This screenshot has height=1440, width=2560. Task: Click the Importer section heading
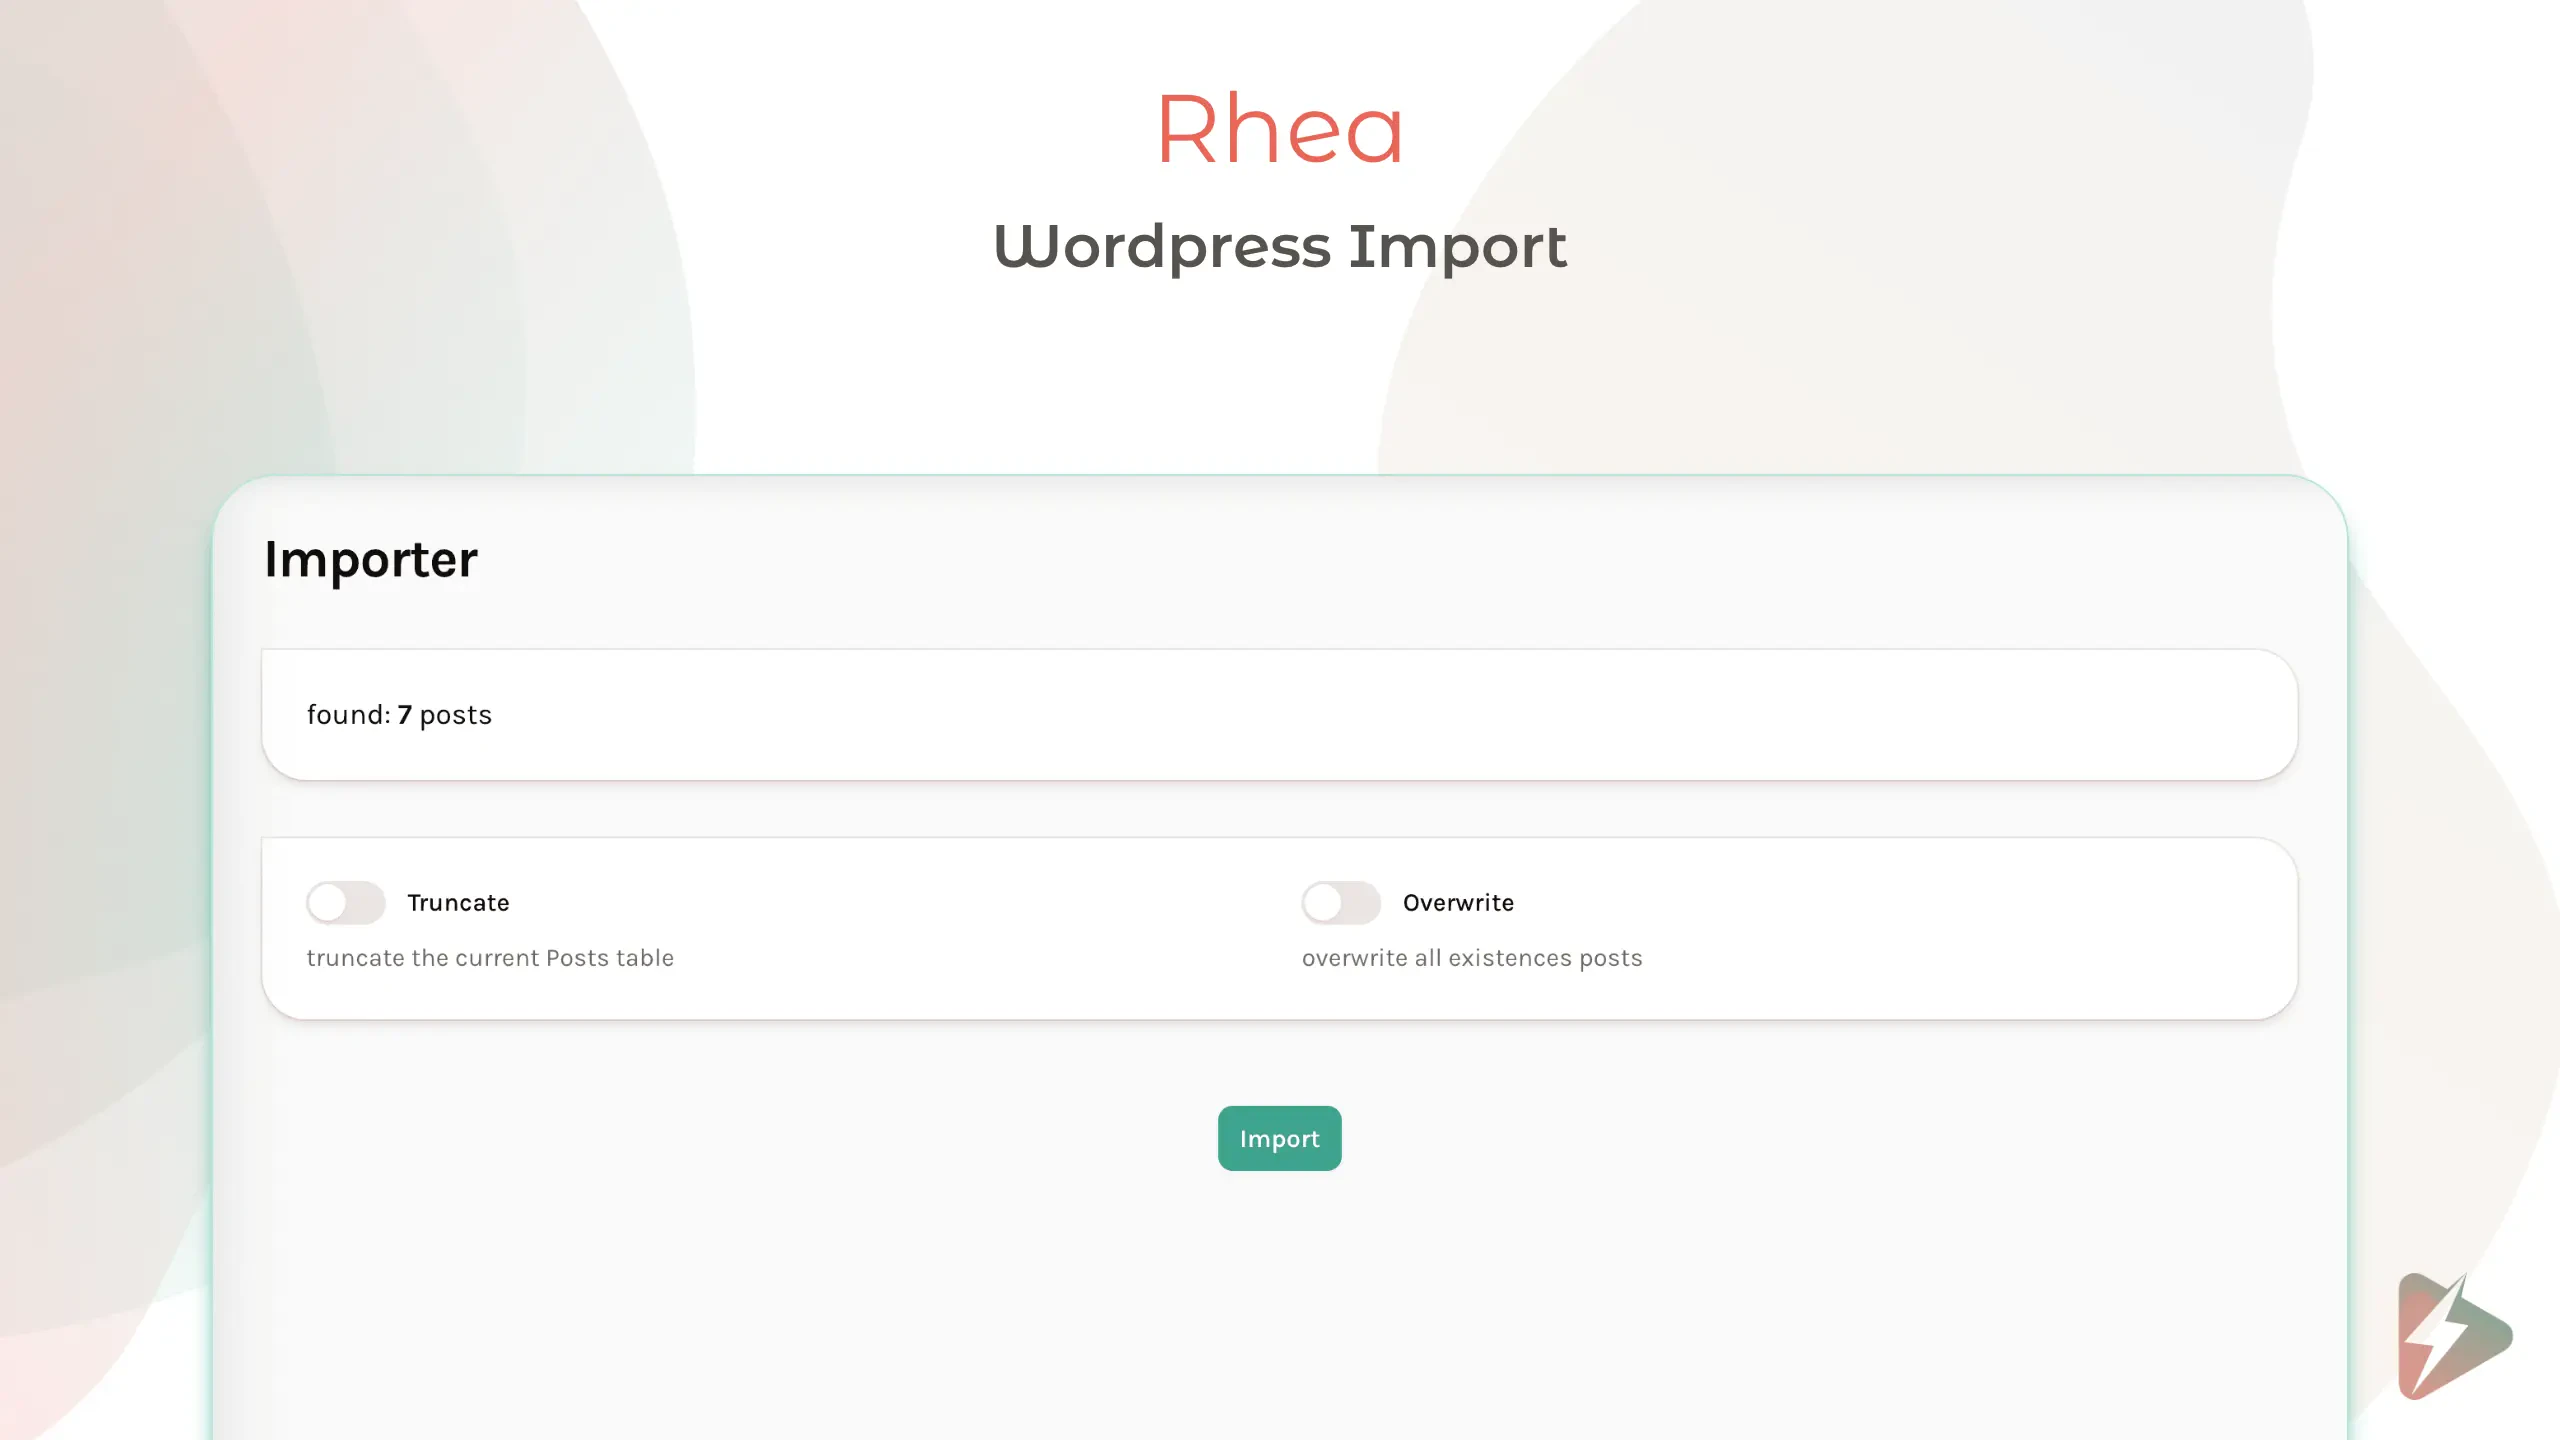(370, 559)
